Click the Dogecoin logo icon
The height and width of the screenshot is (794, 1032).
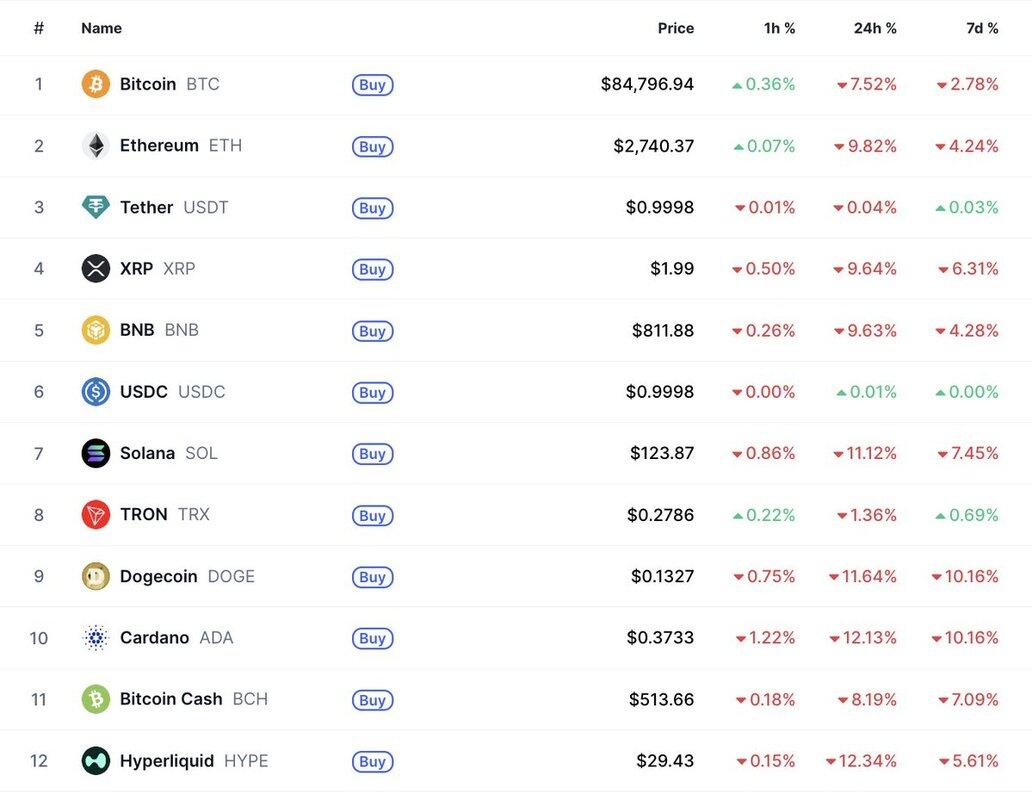[95, 576]
